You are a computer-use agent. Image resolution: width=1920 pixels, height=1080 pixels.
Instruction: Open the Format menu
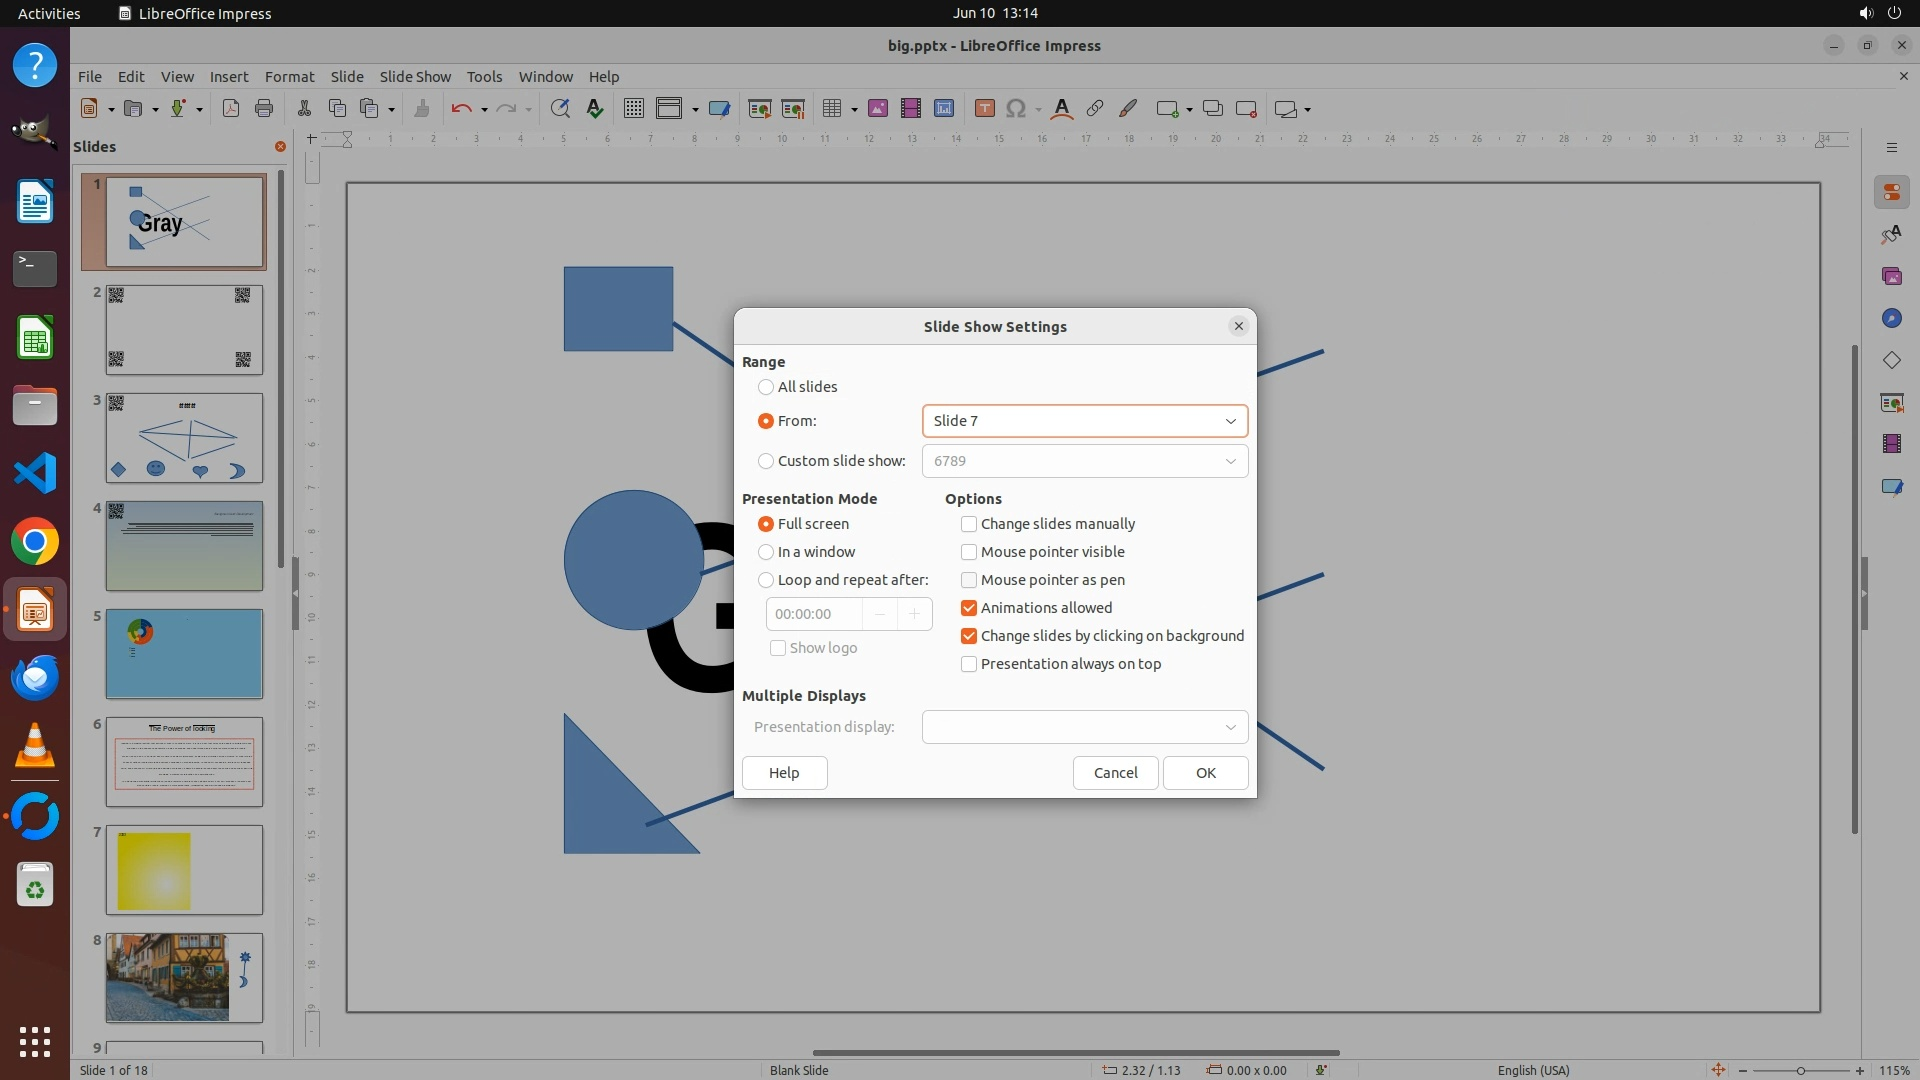click(x=289, y=76)
